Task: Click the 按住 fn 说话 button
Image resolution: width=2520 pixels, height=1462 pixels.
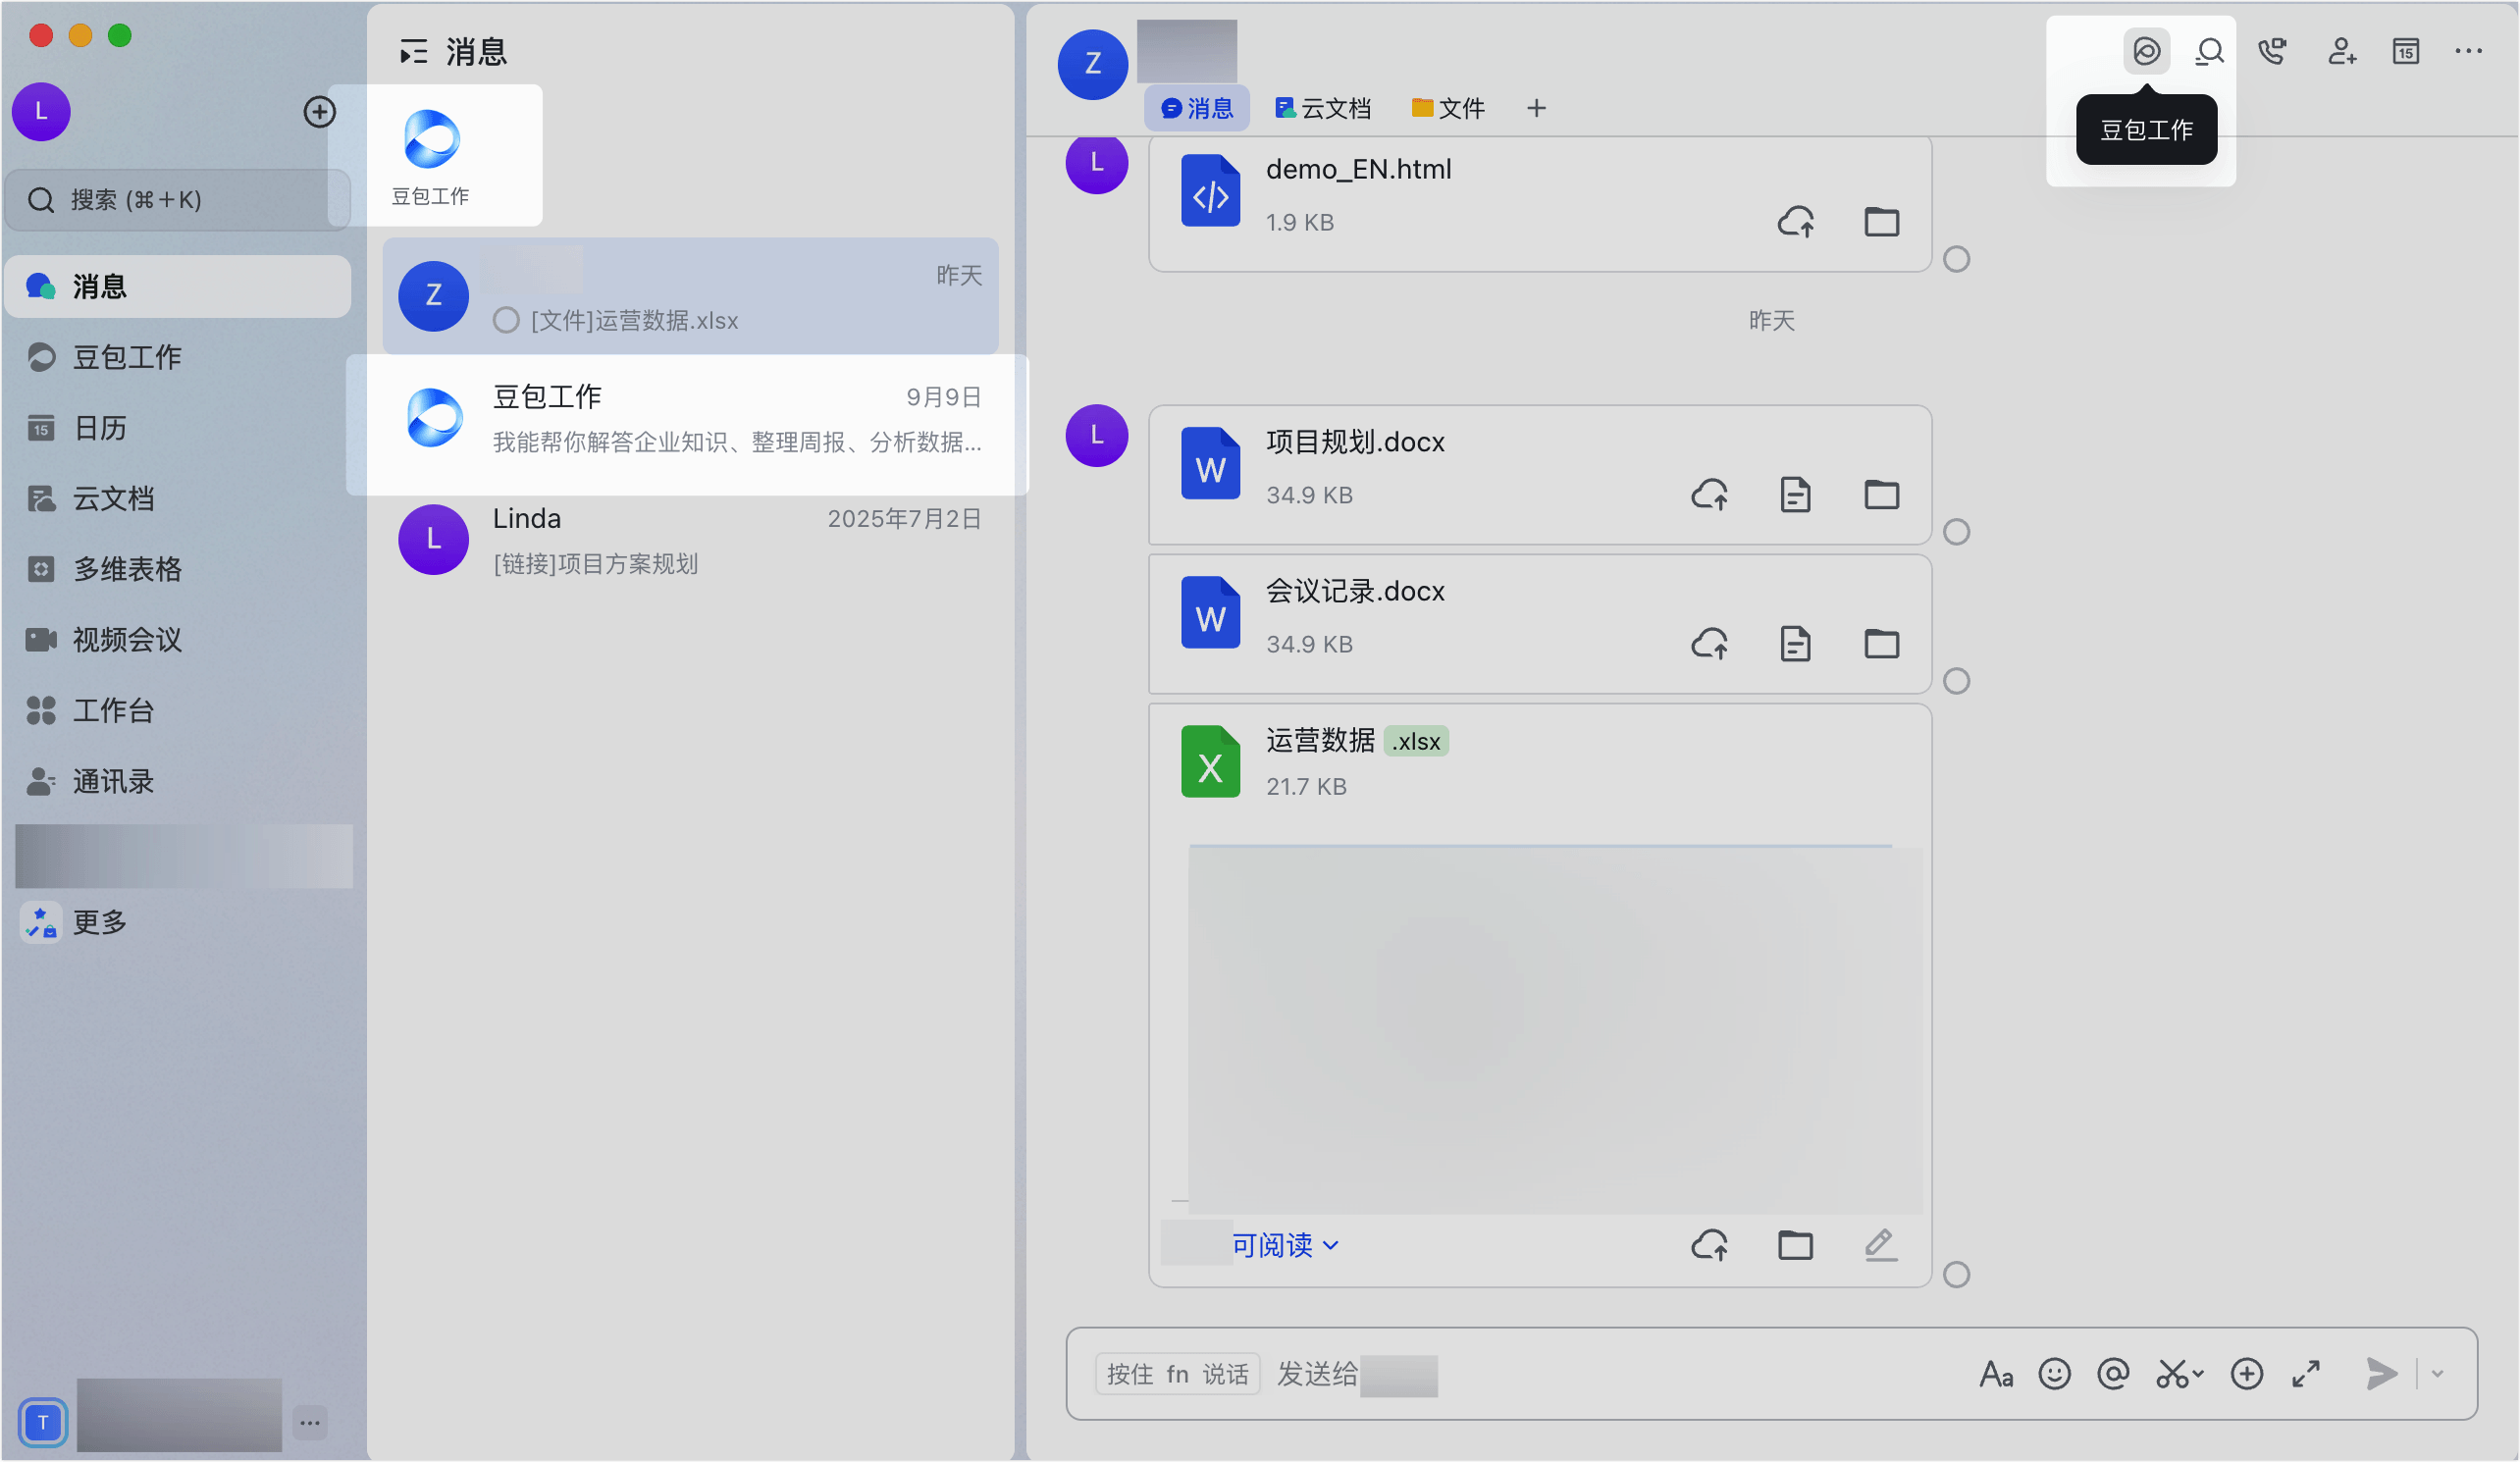Action: [1177, 1374]
